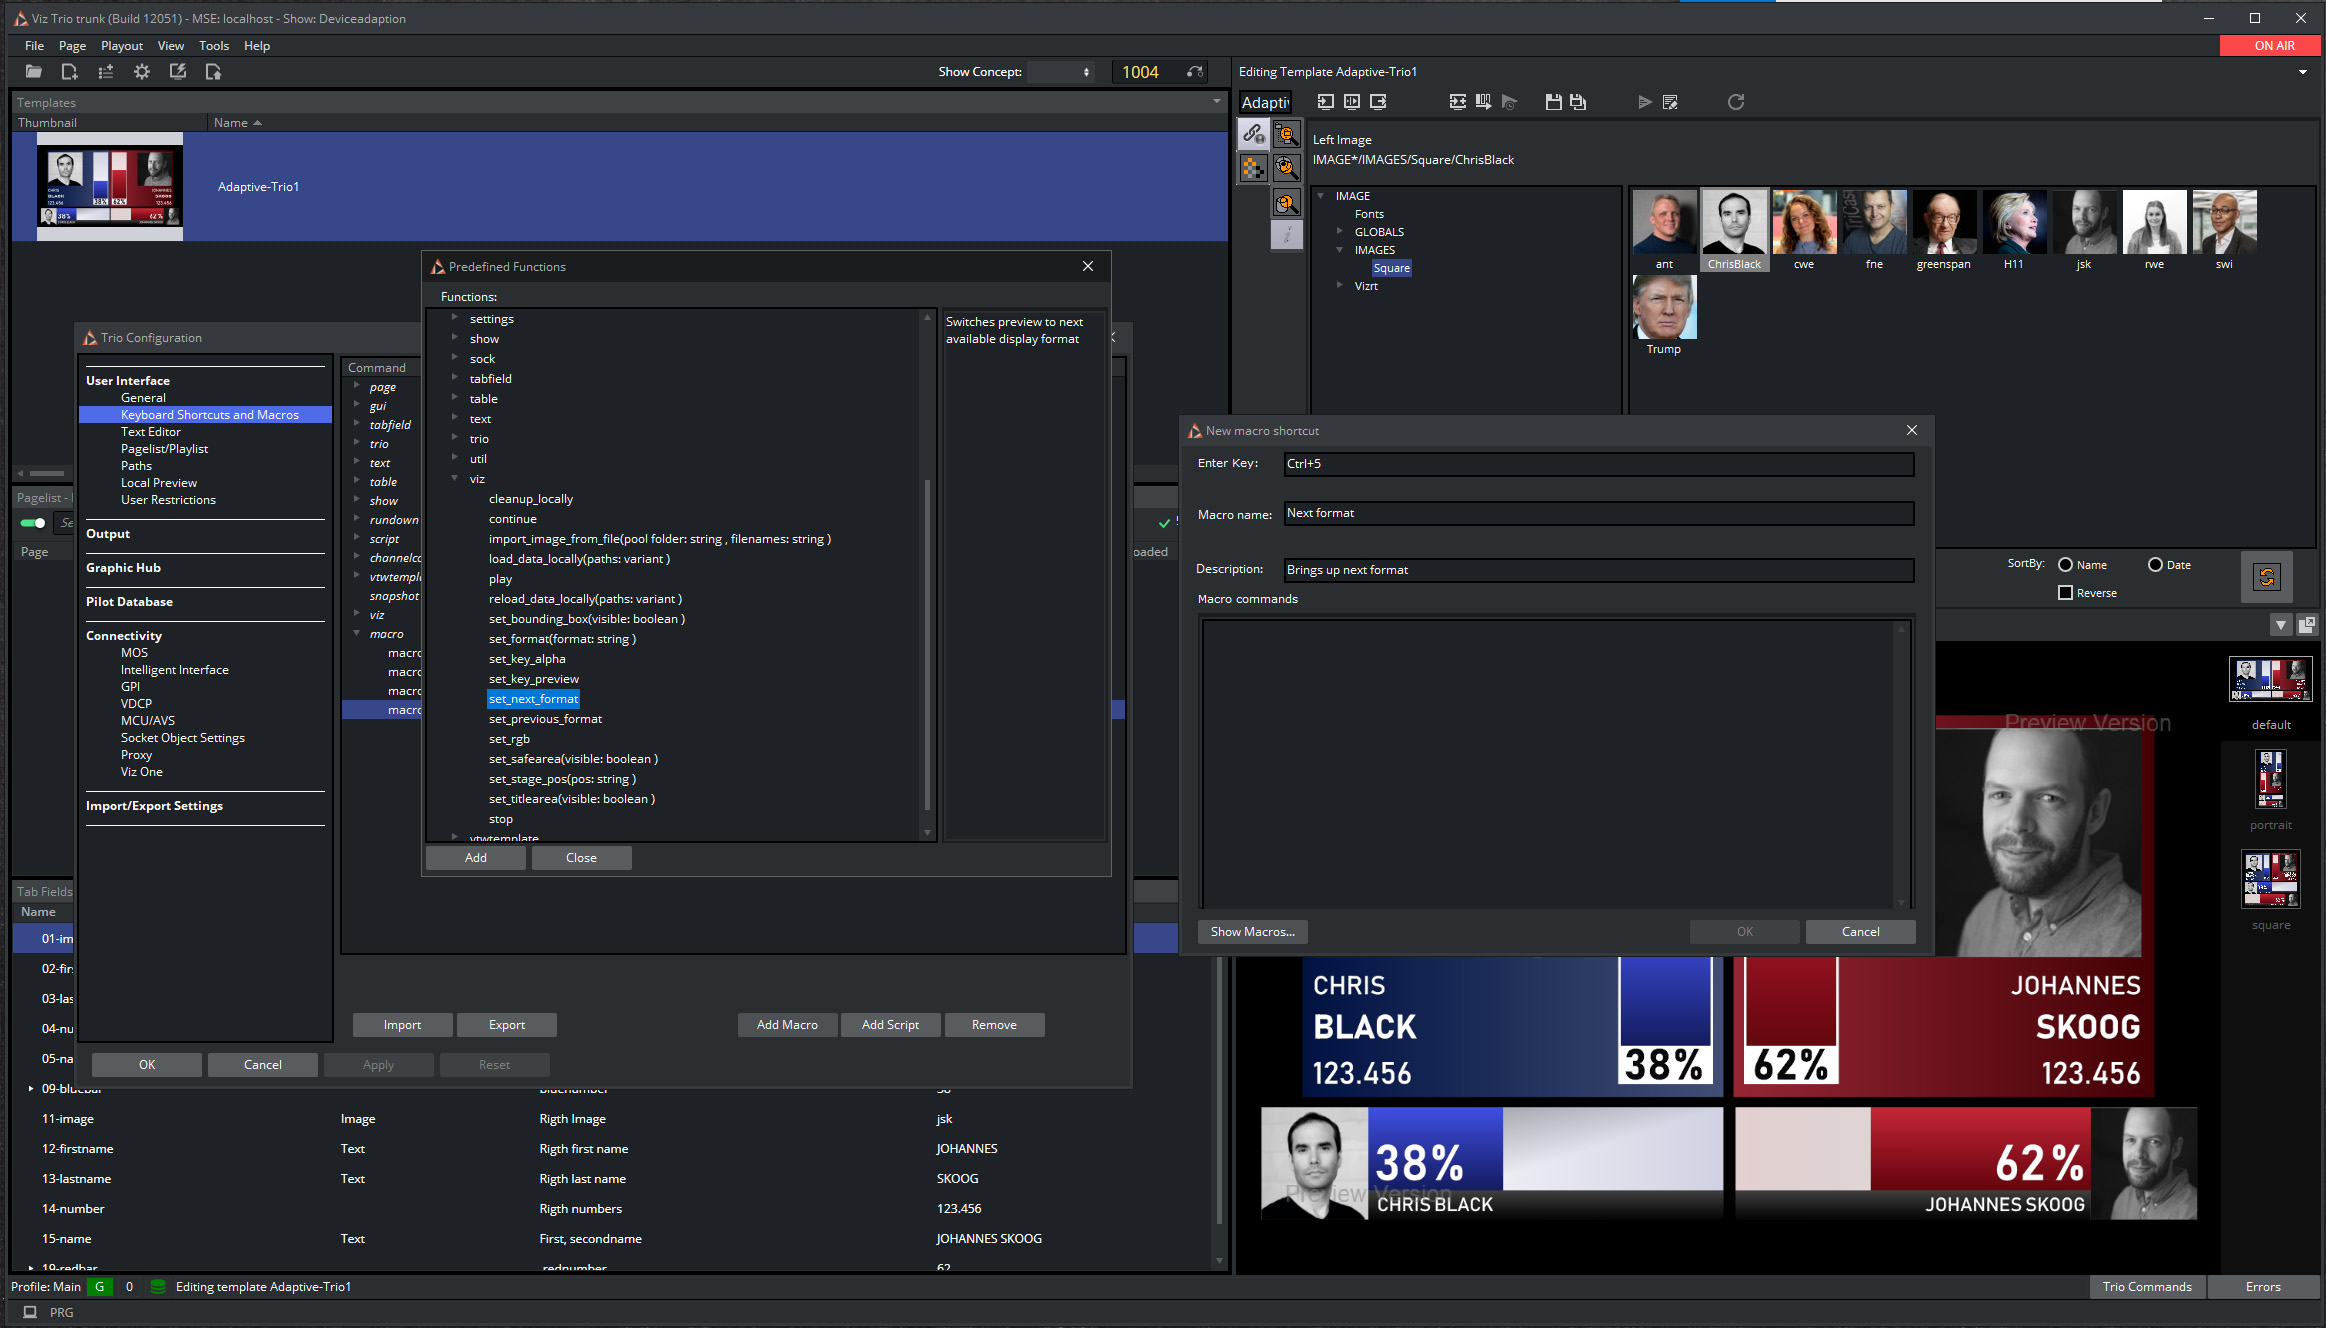Select the chain link tool icon
The width and height of the screenshot is (2326, 1328).
pyautogui.click(x=1253, y=133)
